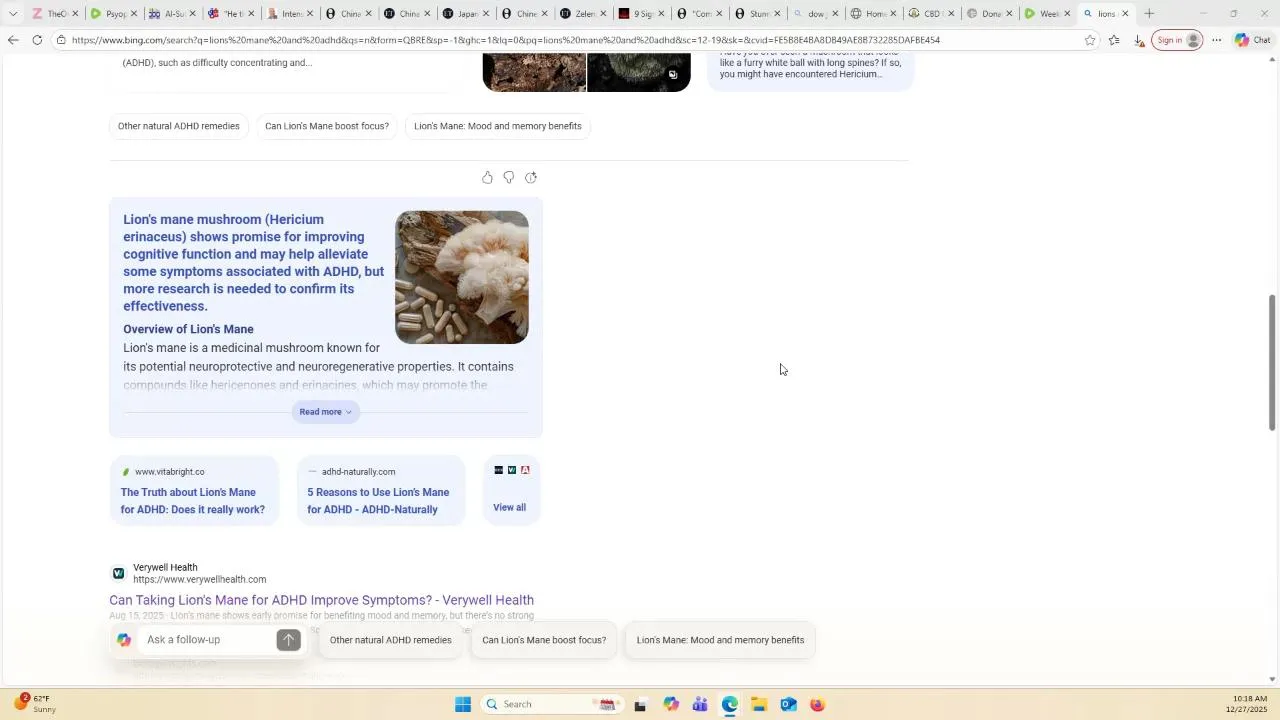Send the follow-up with arrow button
1280x720 pixels.
click(x=288, y=640)
